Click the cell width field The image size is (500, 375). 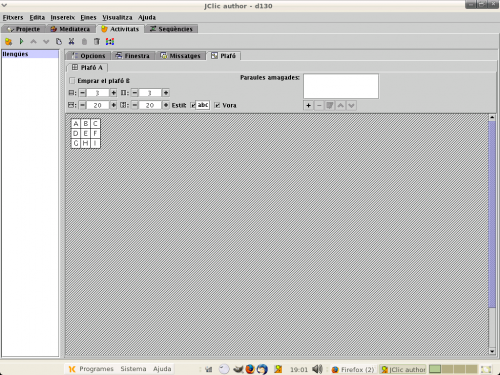pyautogui.click(x=98, y=105)
